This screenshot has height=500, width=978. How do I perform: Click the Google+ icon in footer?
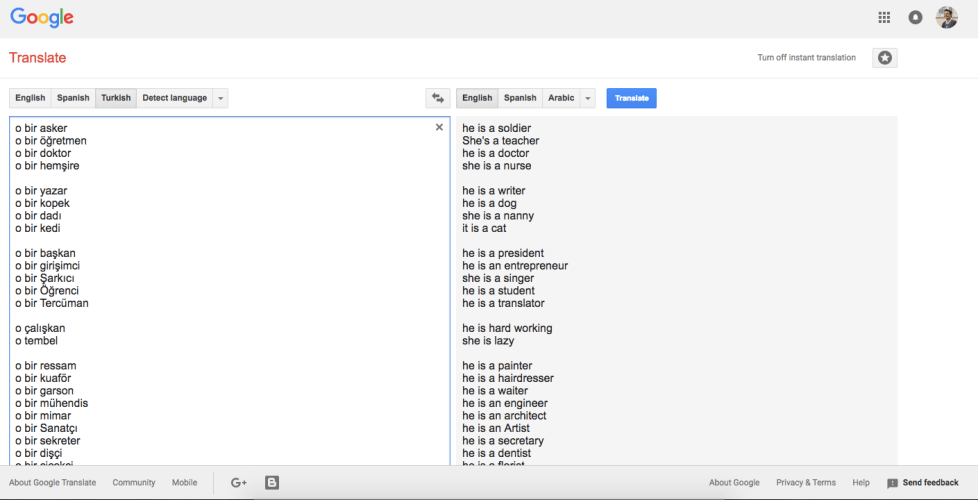point(239,483)
